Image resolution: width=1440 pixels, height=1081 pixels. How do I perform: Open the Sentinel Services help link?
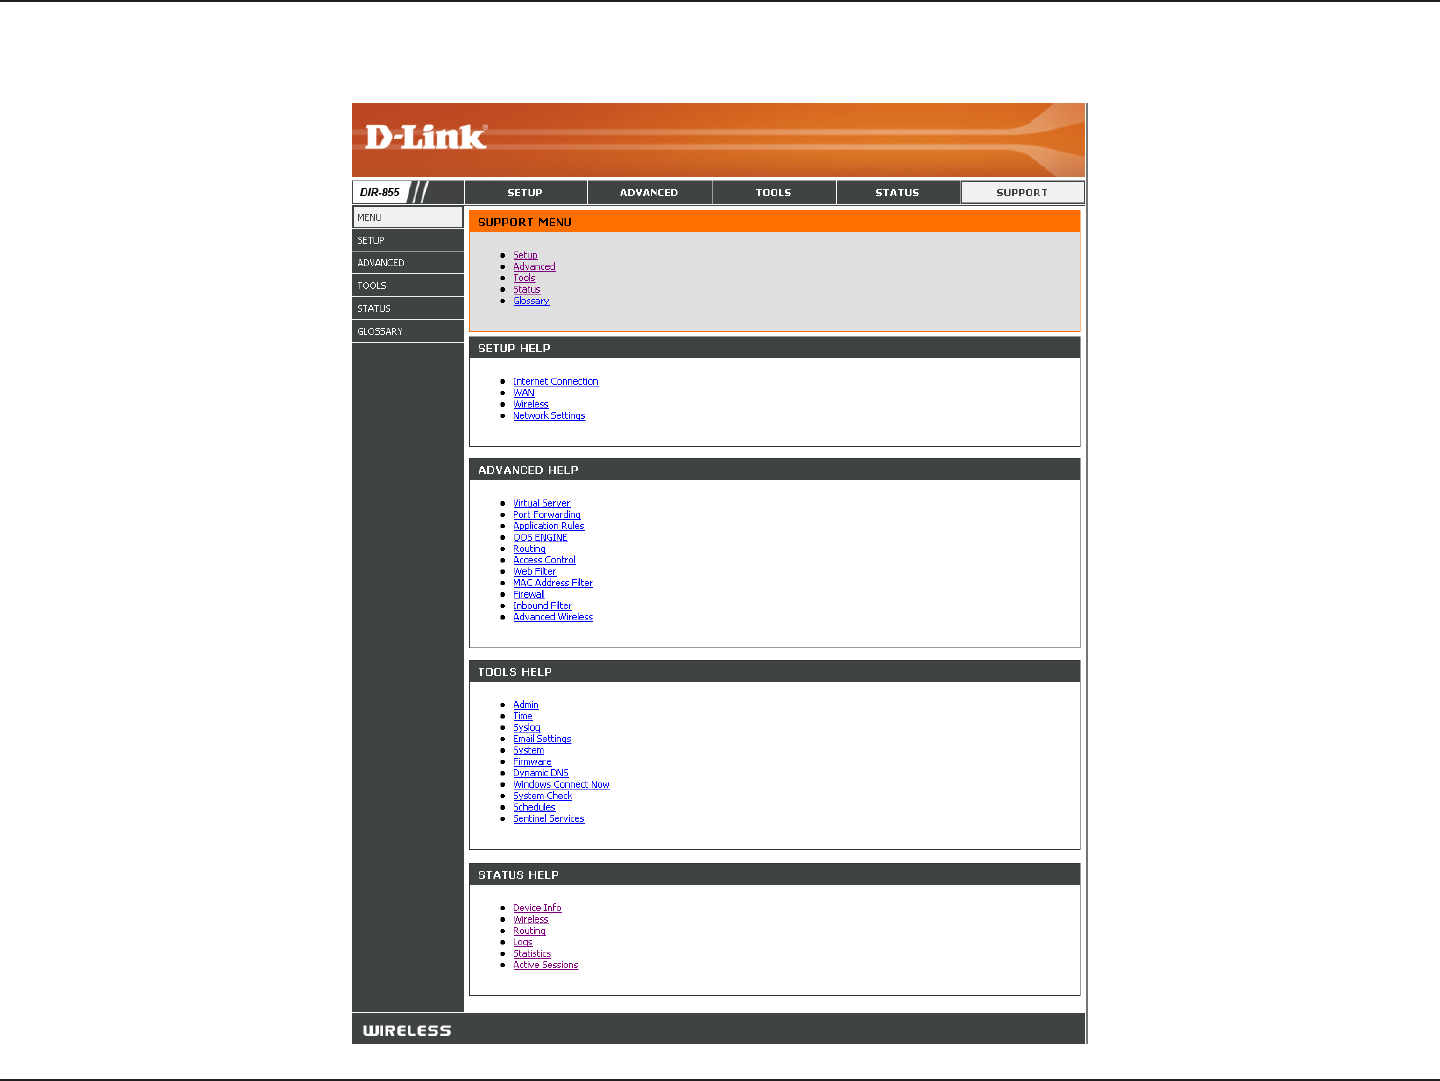[549, 819]
